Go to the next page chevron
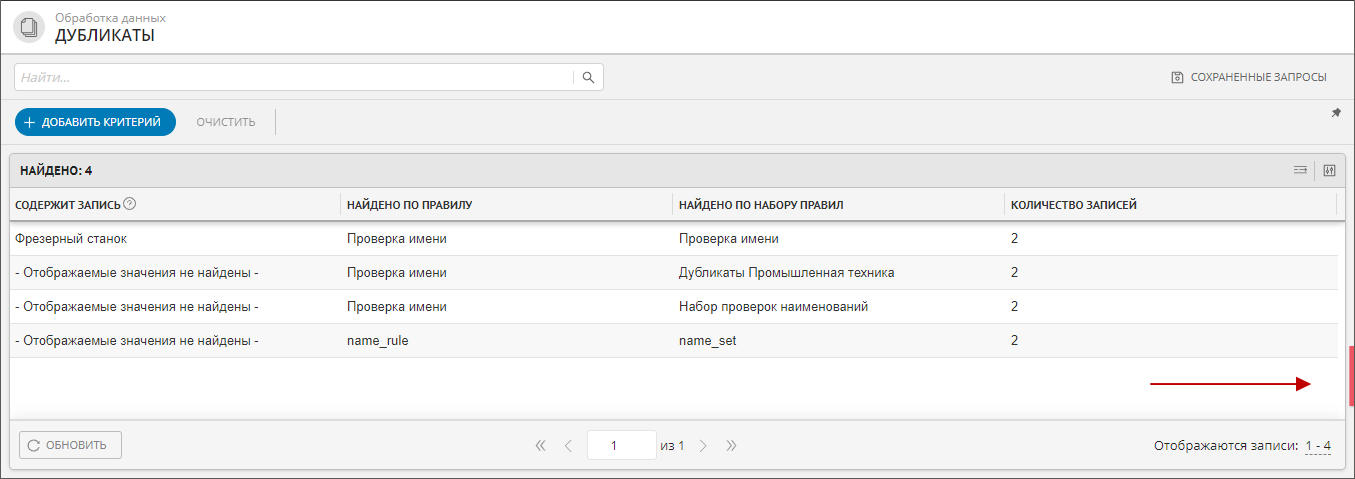This screenshot has width=1355, height=479. tap(703, 445)
